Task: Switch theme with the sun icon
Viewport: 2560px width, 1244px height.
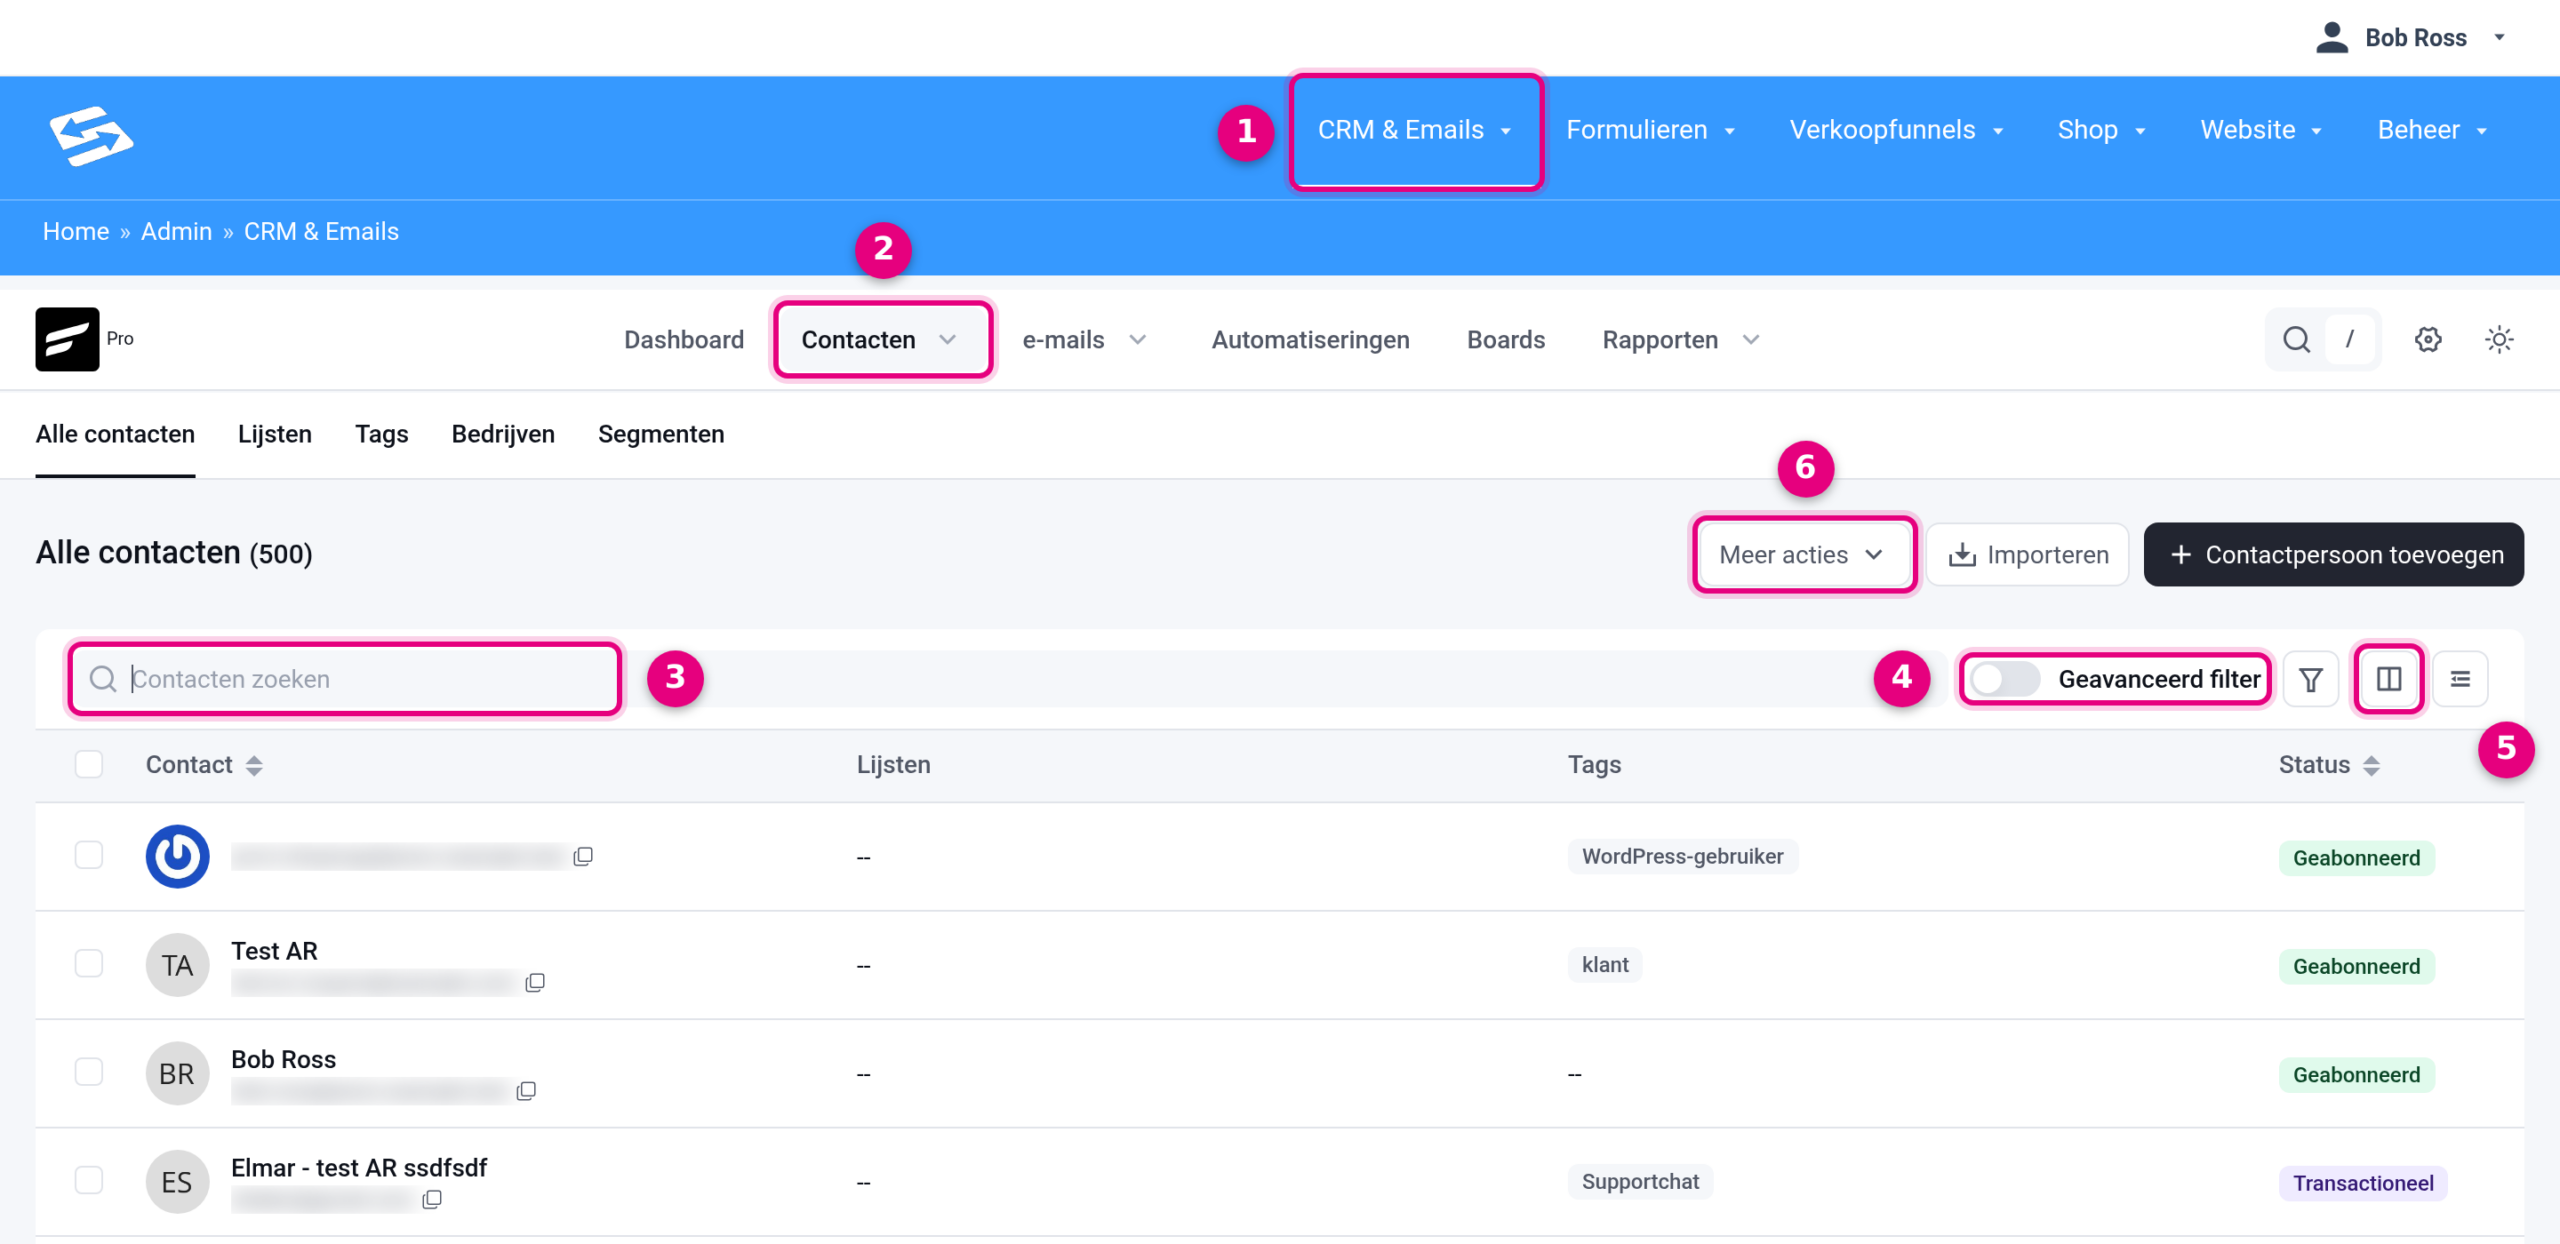Action: coord(2499,340)
